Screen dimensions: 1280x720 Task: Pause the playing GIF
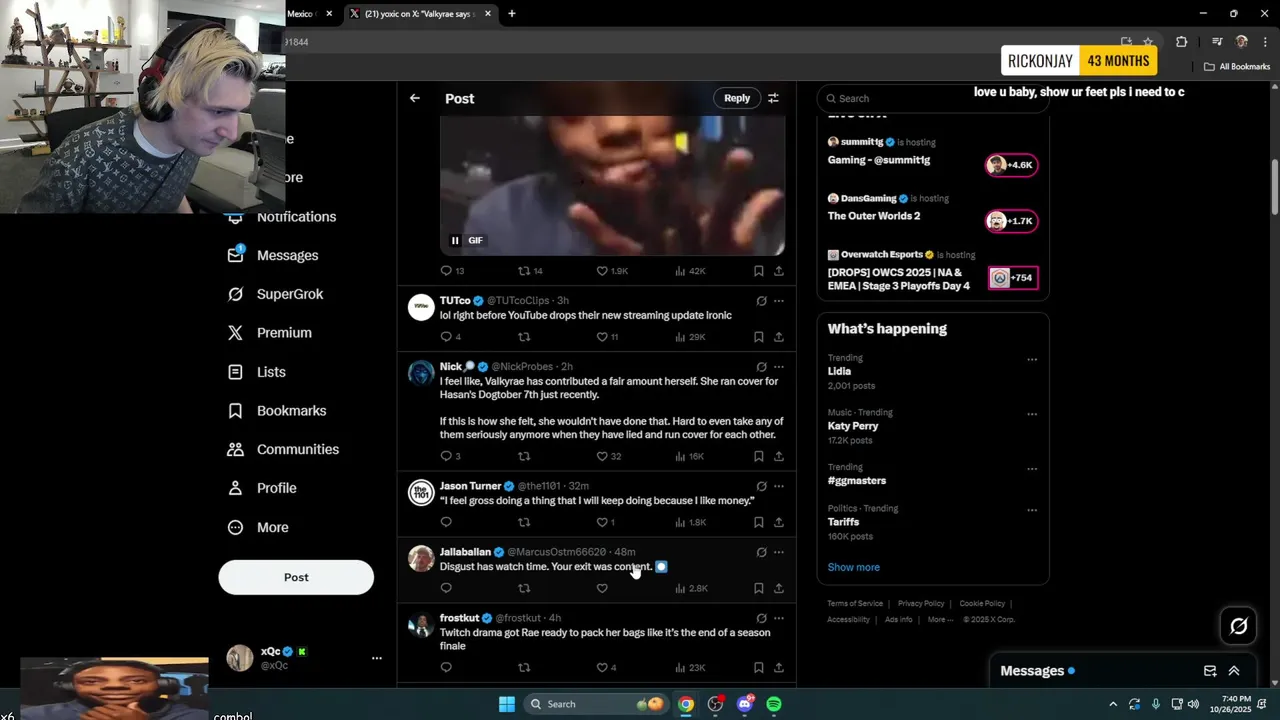(455, 240)
